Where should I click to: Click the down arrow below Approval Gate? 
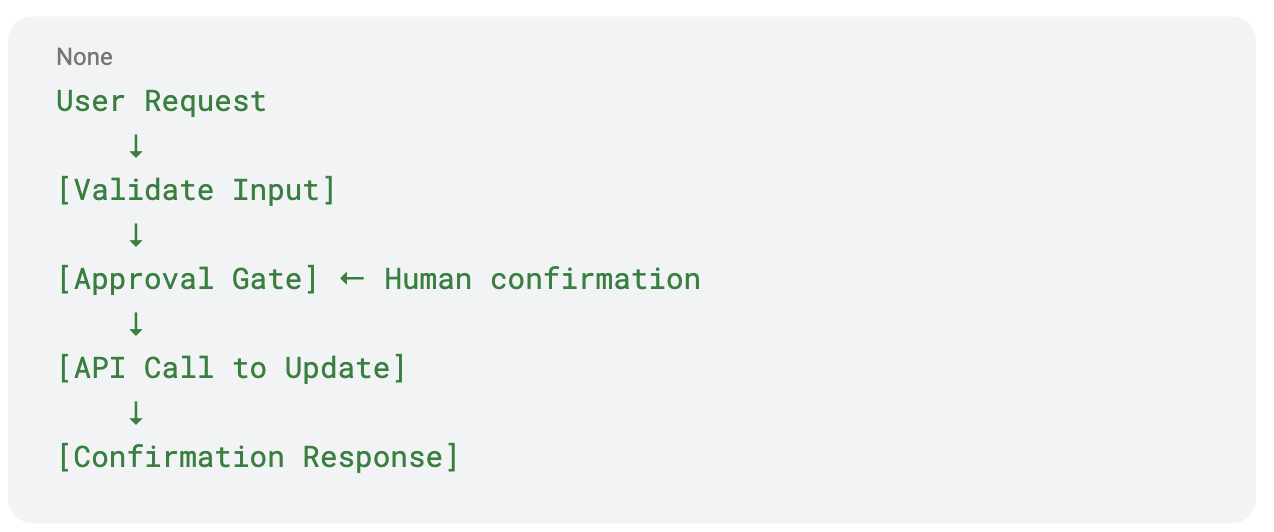(x=136, y=323)
